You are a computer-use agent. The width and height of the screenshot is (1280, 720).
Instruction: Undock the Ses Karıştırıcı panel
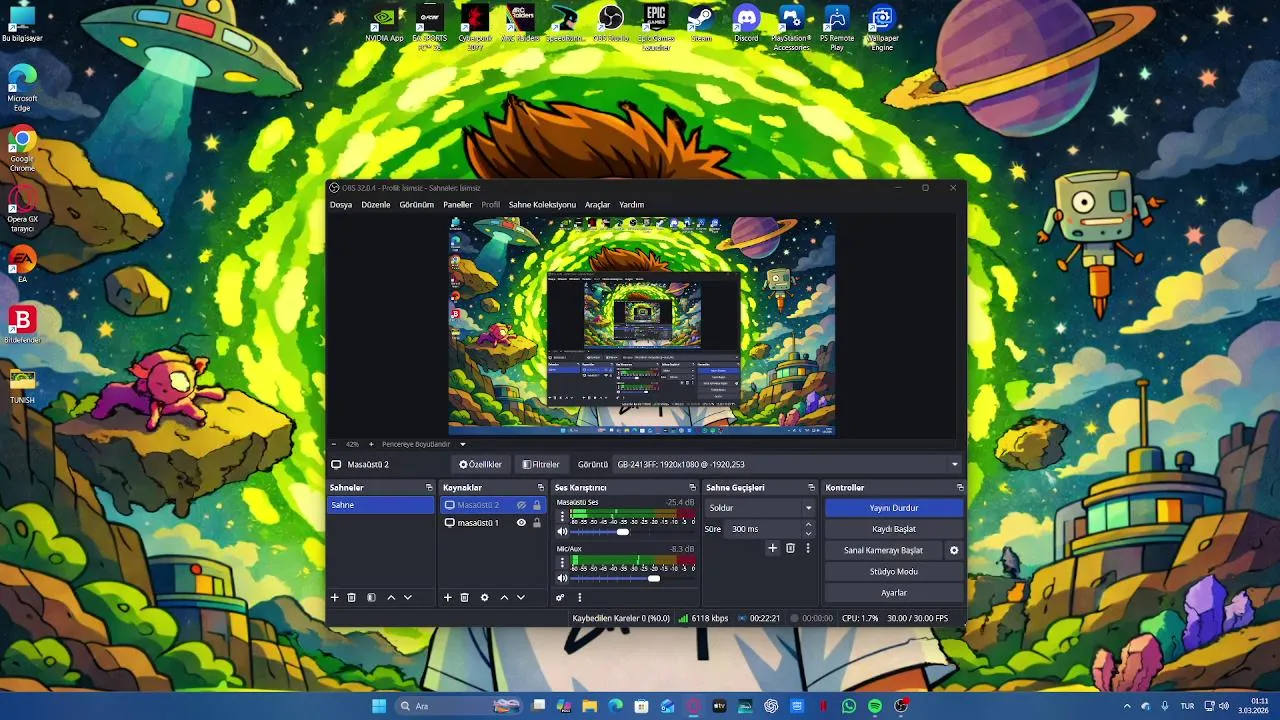[x=692, y=487]
